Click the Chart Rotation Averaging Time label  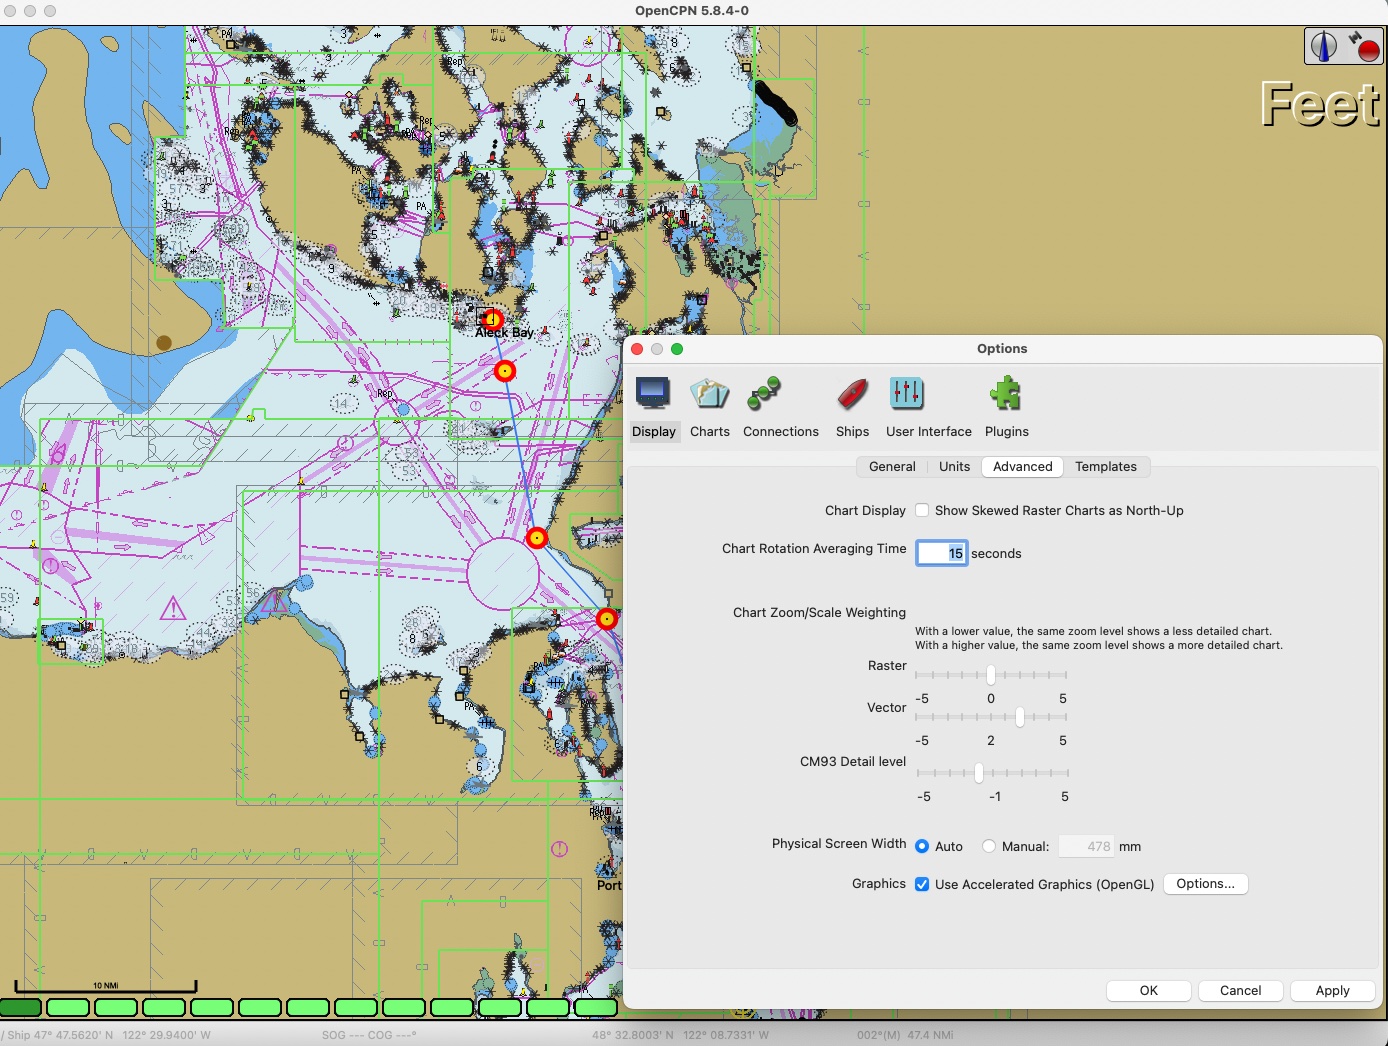pyautogui.click(x=814, y=549)
